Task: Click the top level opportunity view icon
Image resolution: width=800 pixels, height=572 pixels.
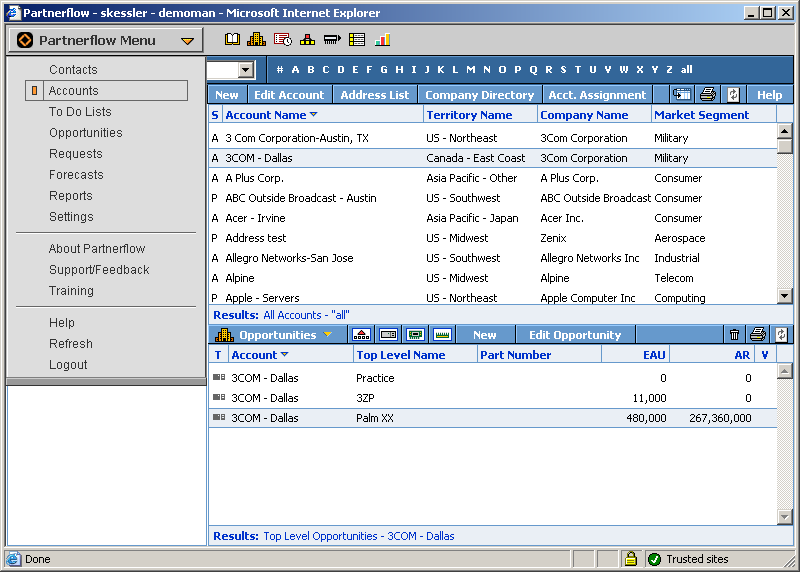Action: tap(361, 335)
